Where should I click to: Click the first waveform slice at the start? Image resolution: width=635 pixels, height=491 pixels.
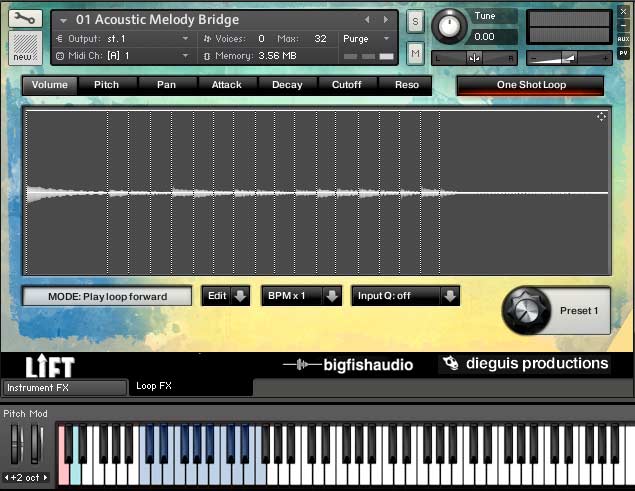[x=67, y=193]
